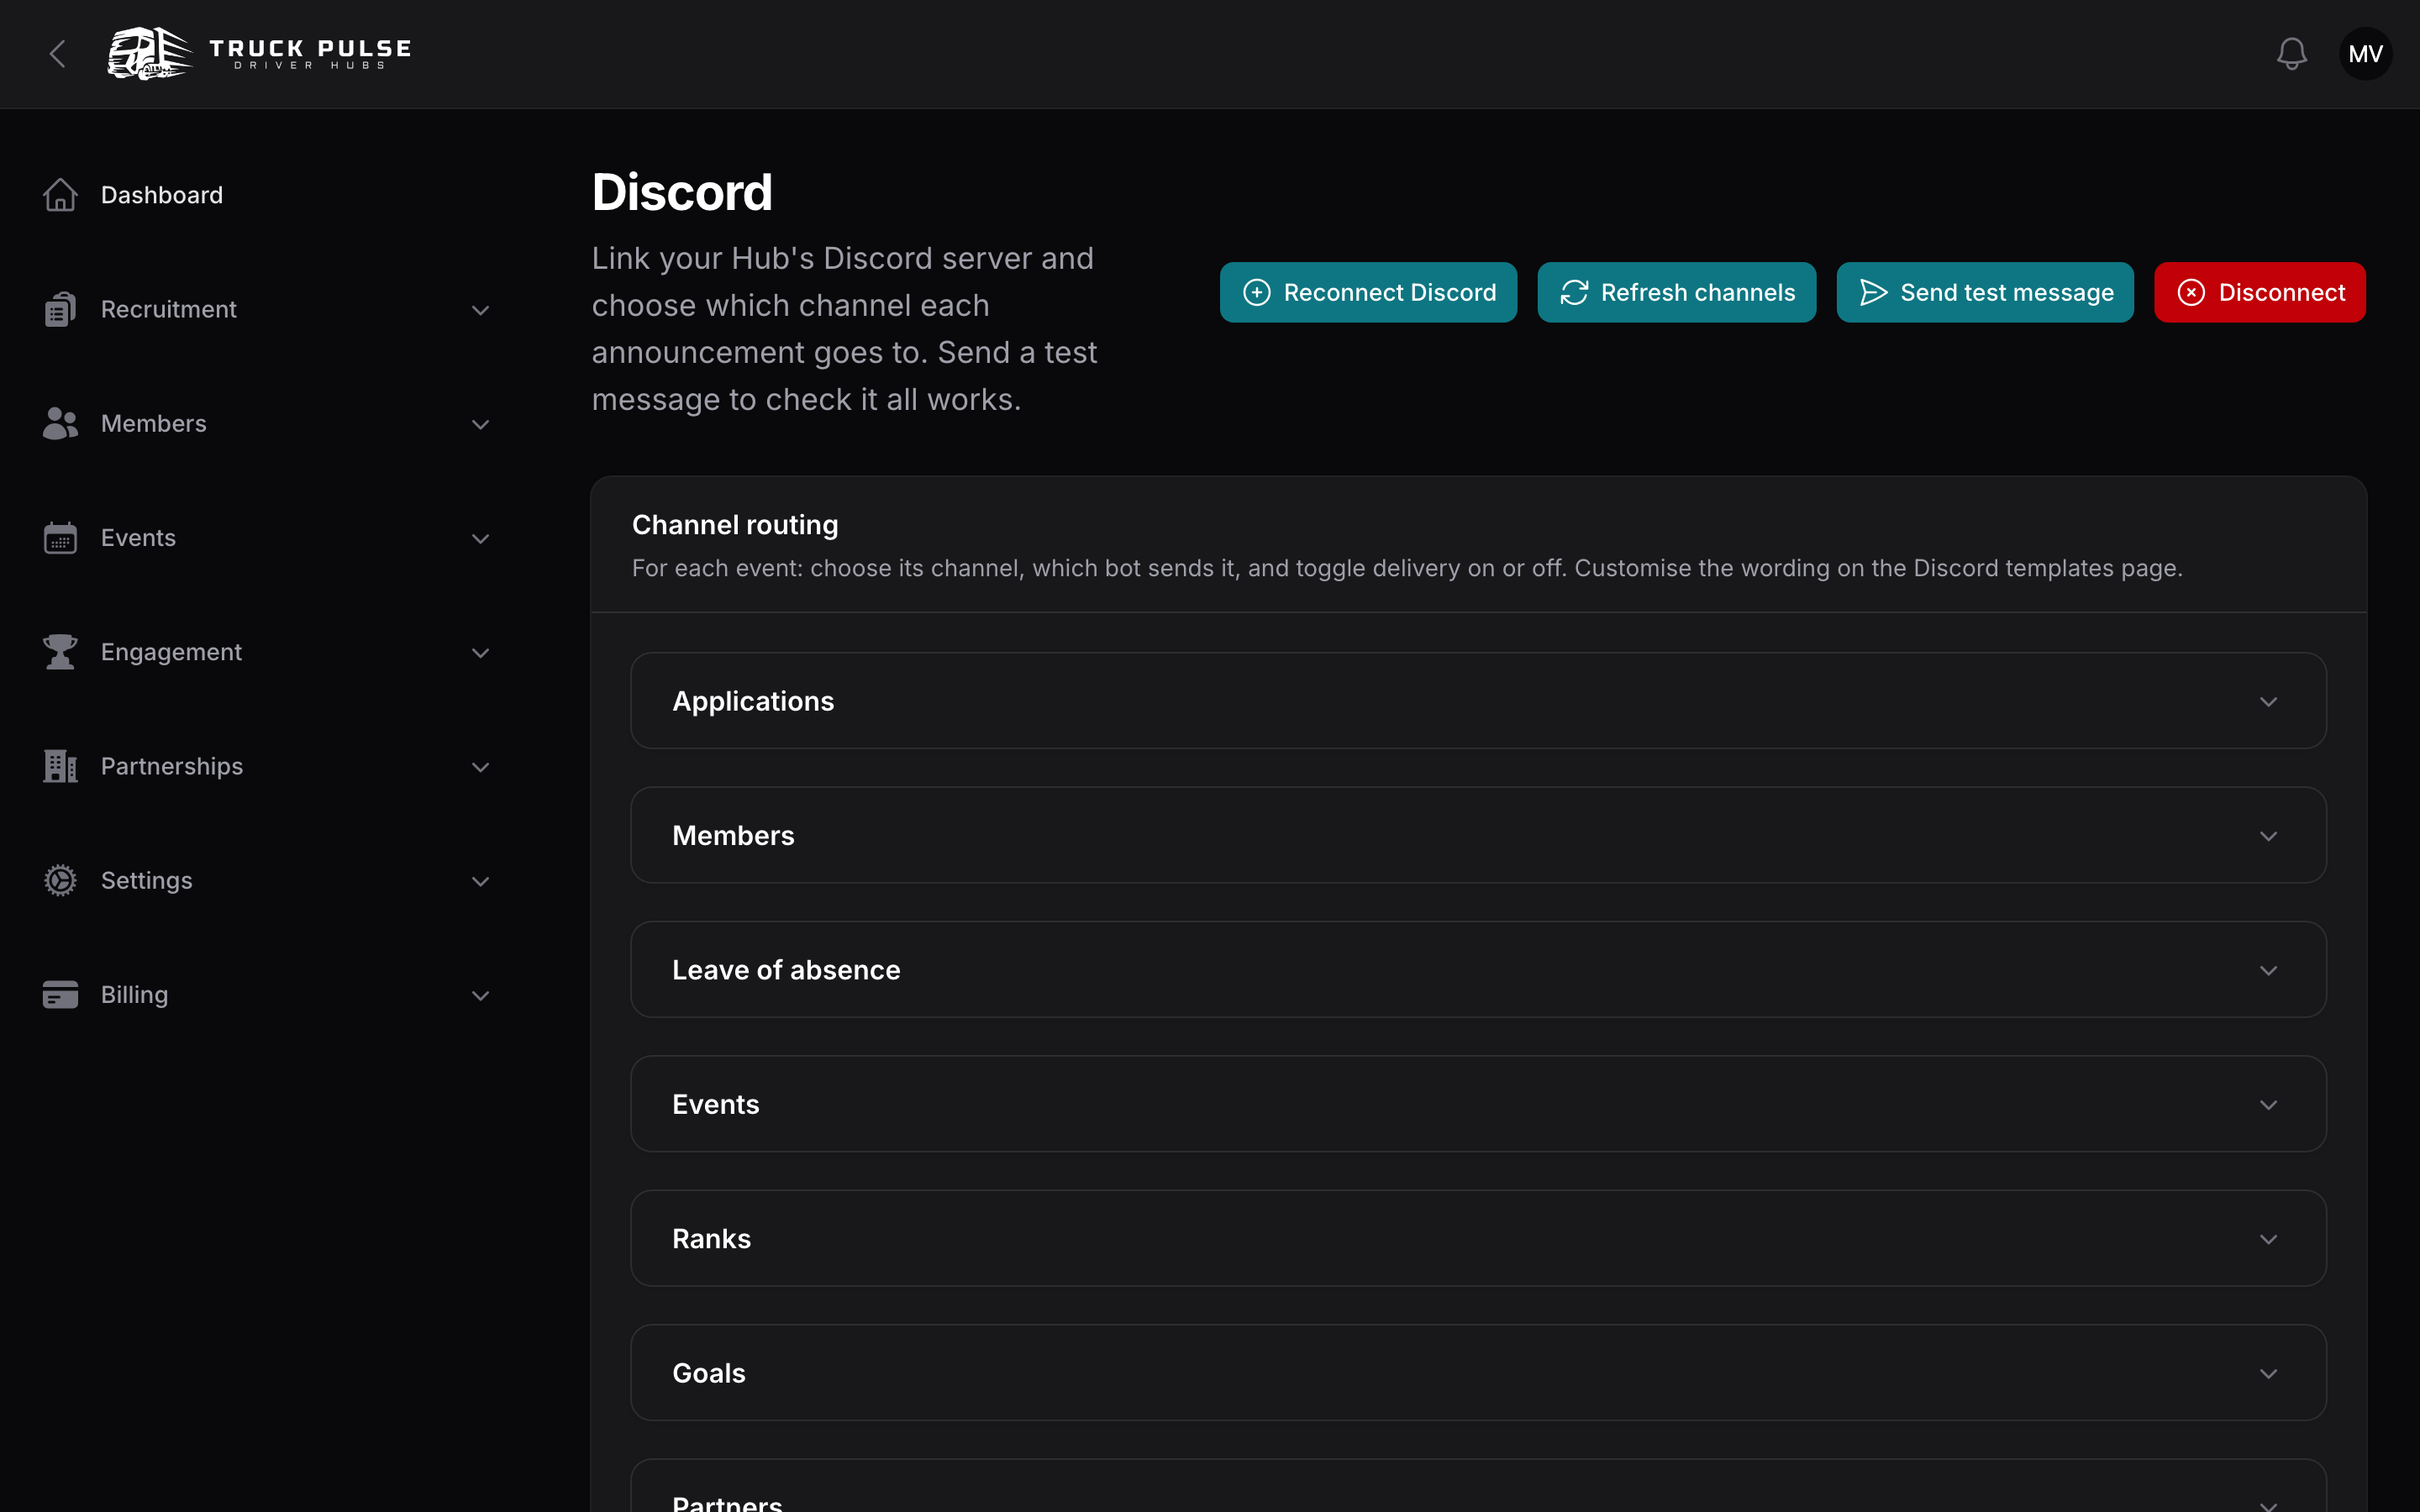2420x1512 pixels.
Task: Expand Partnerships with its sidebar chevron
Action: coord(480,767)
